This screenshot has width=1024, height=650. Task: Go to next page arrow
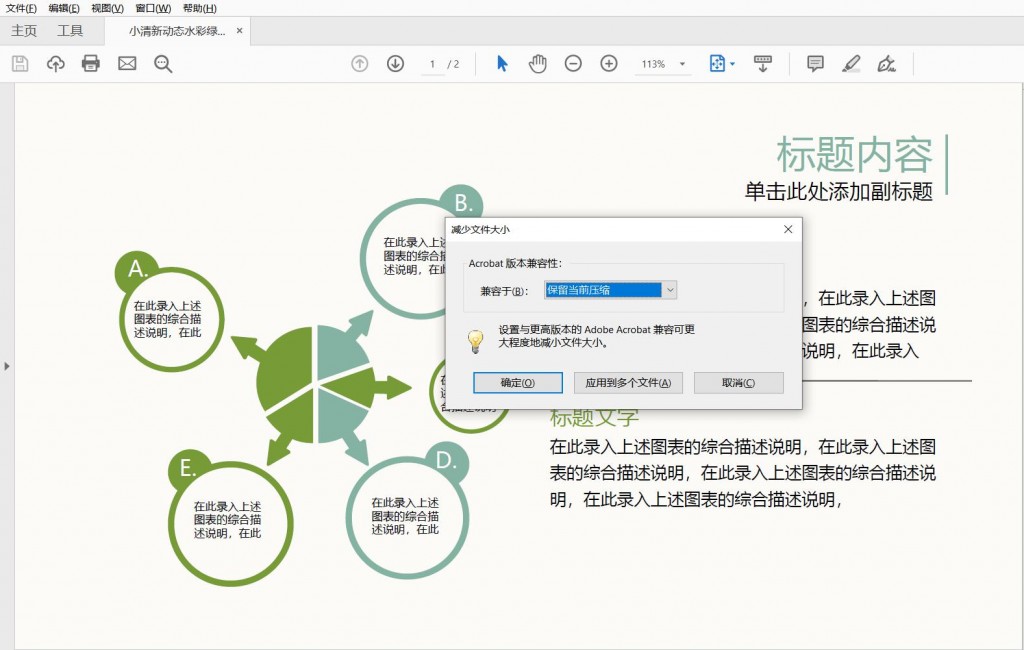tap(395, 63)
